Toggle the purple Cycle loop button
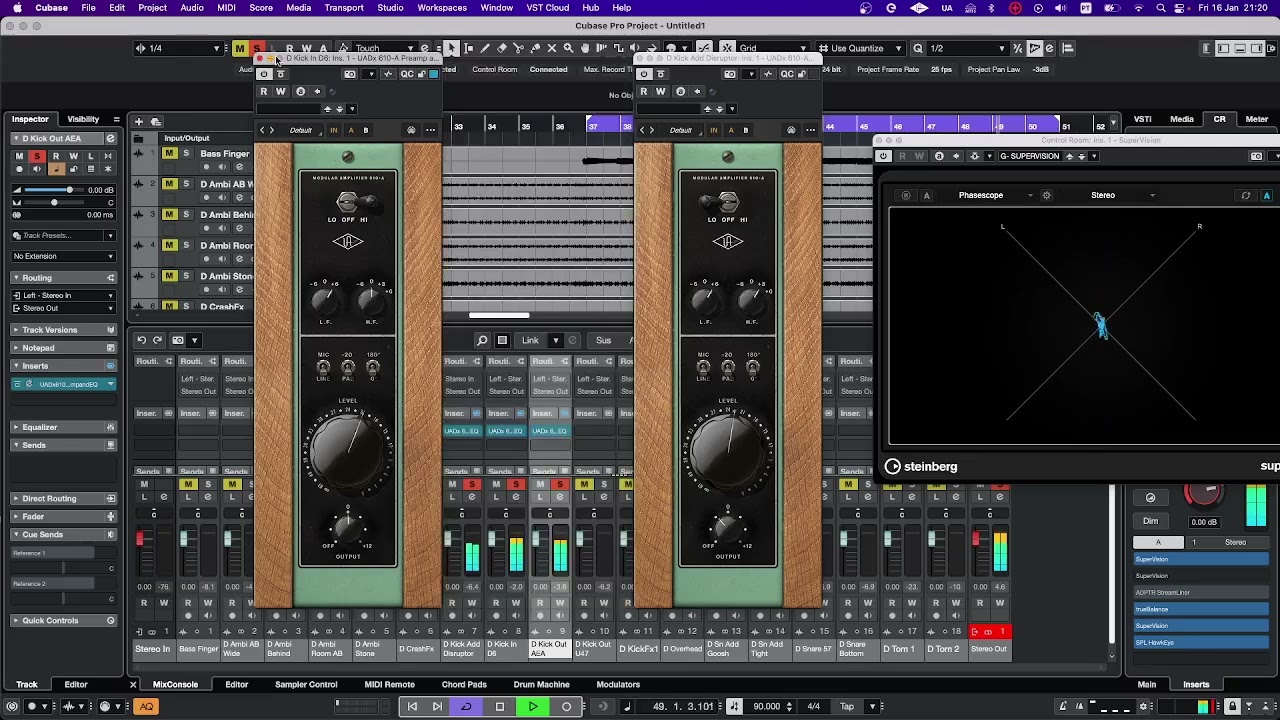The height and width of the screenshot is (720, 1280). (466, 706)
